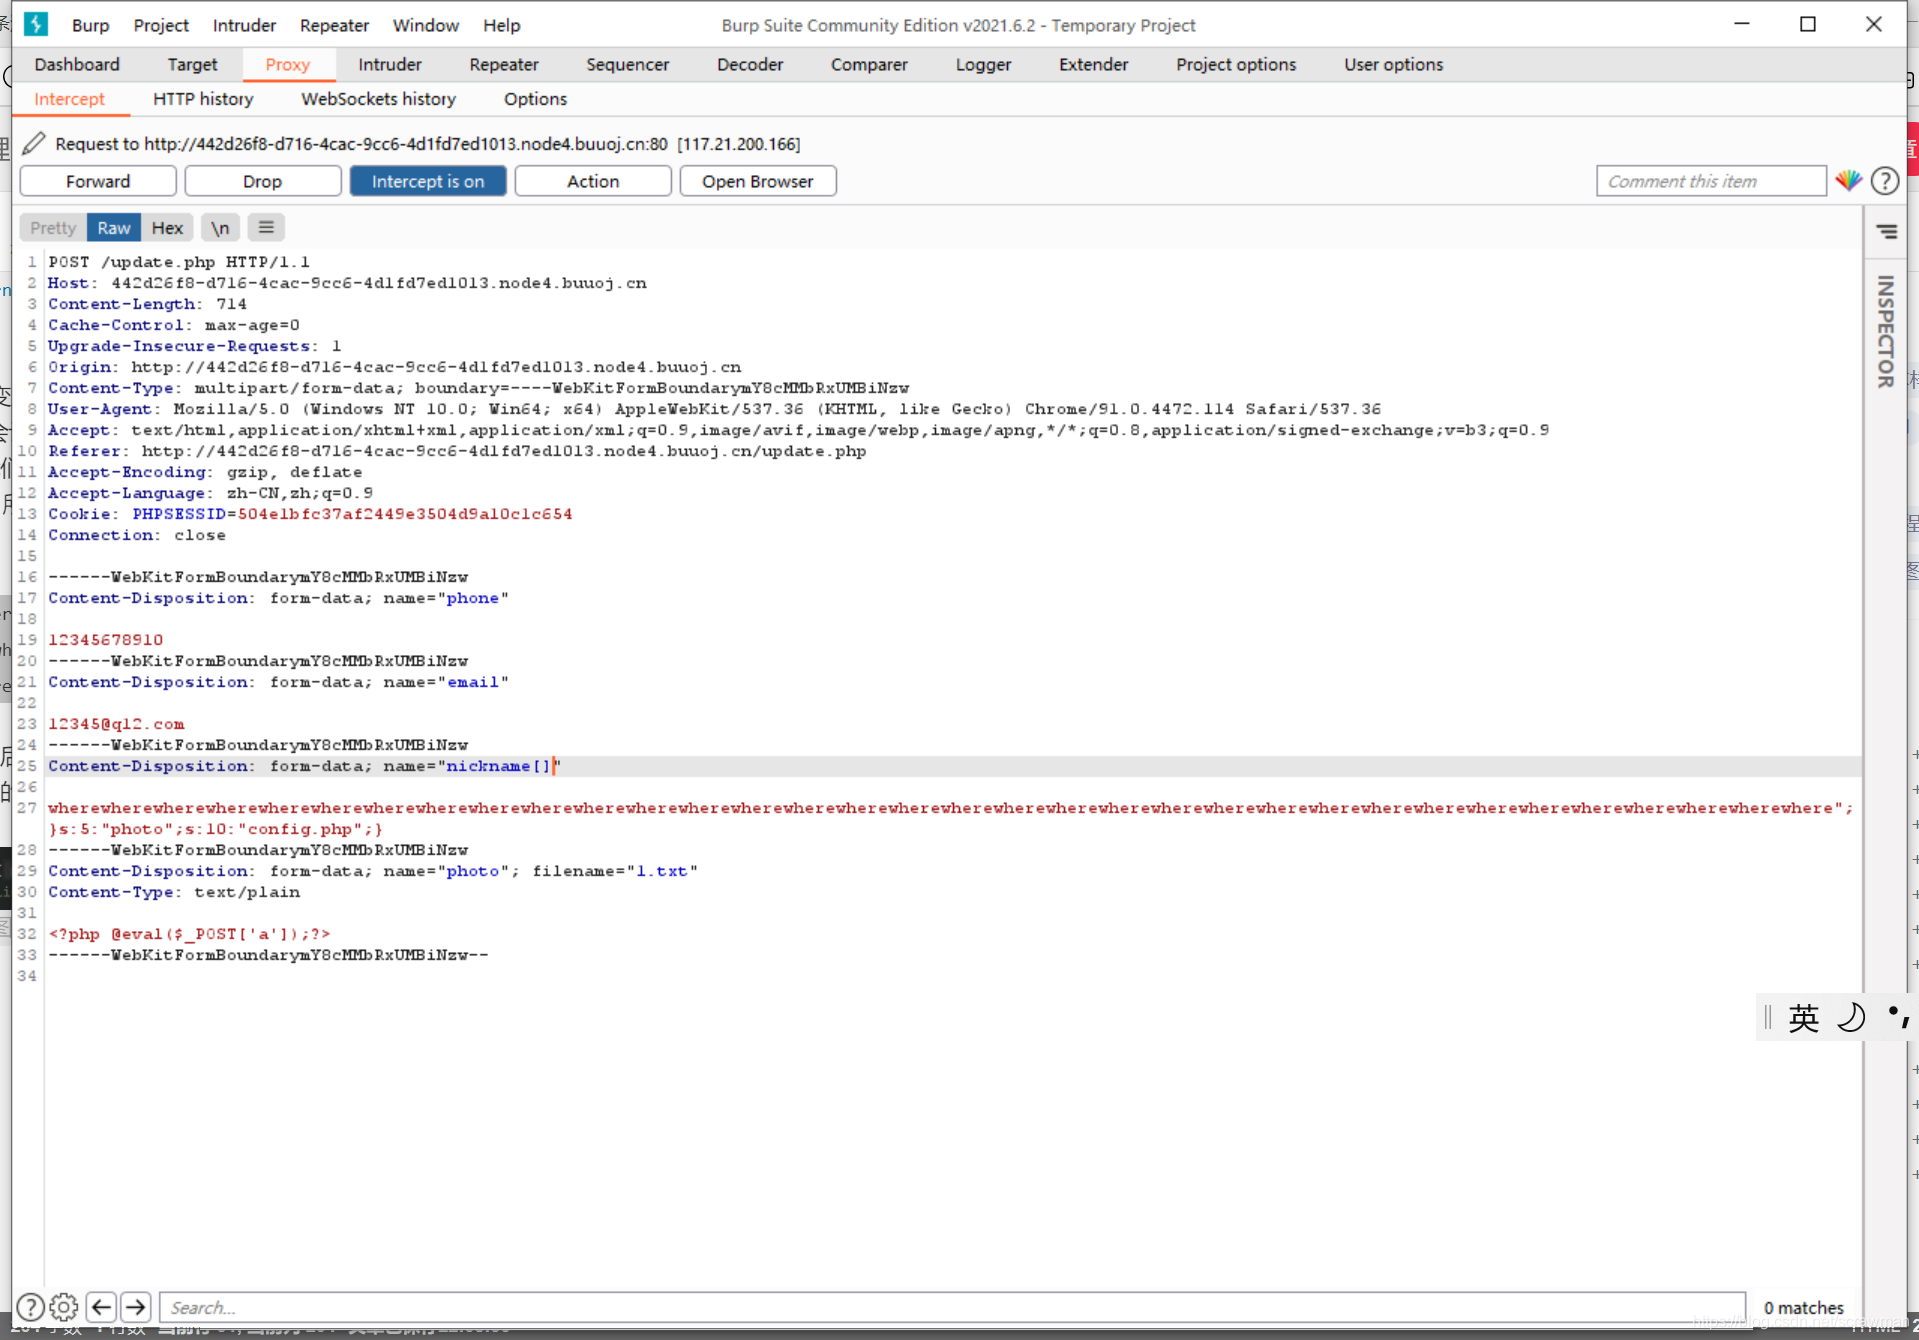The width and height of the screenshot is (1919, 1340).
Task: Open the WebSockets history sub-tab
Action: pyautogui.click(x=378, y=99)
